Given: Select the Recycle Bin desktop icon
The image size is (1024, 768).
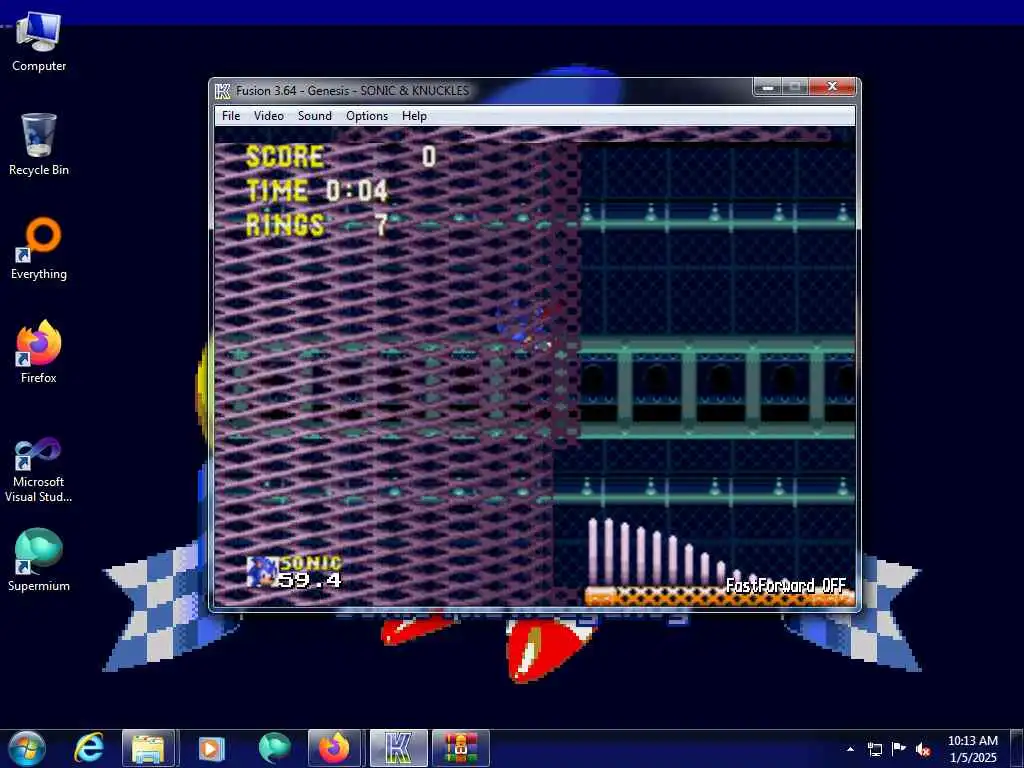Looking at the screenshot, I should [x=39, y=144].
